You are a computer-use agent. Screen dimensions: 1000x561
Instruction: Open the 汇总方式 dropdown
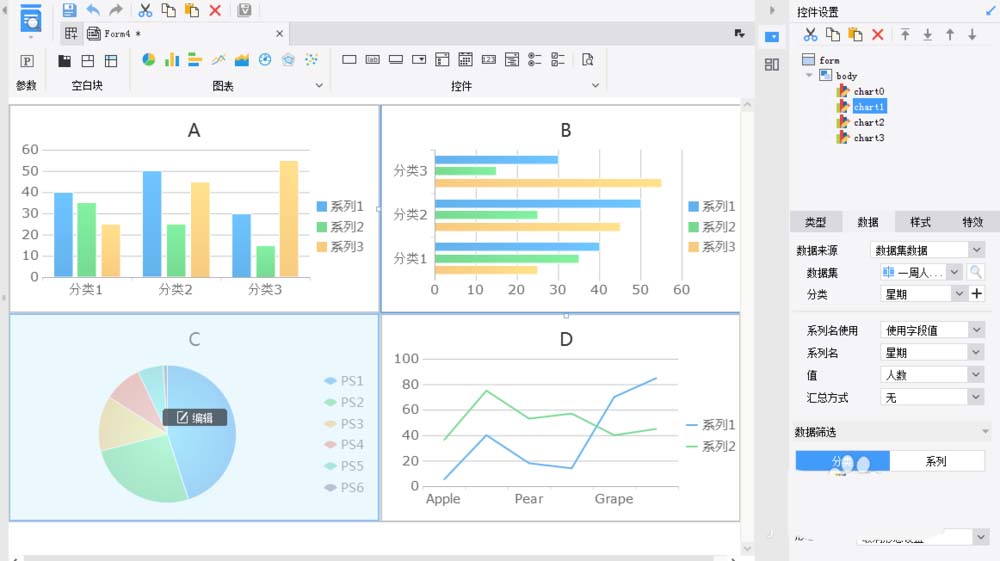point(976,397)
